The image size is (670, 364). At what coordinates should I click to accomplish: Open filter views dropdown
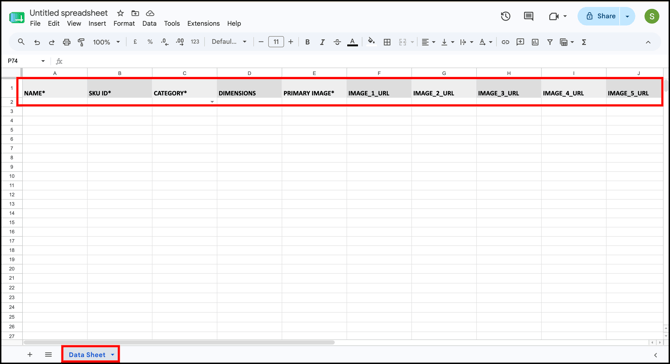click(x=566, y=42)
